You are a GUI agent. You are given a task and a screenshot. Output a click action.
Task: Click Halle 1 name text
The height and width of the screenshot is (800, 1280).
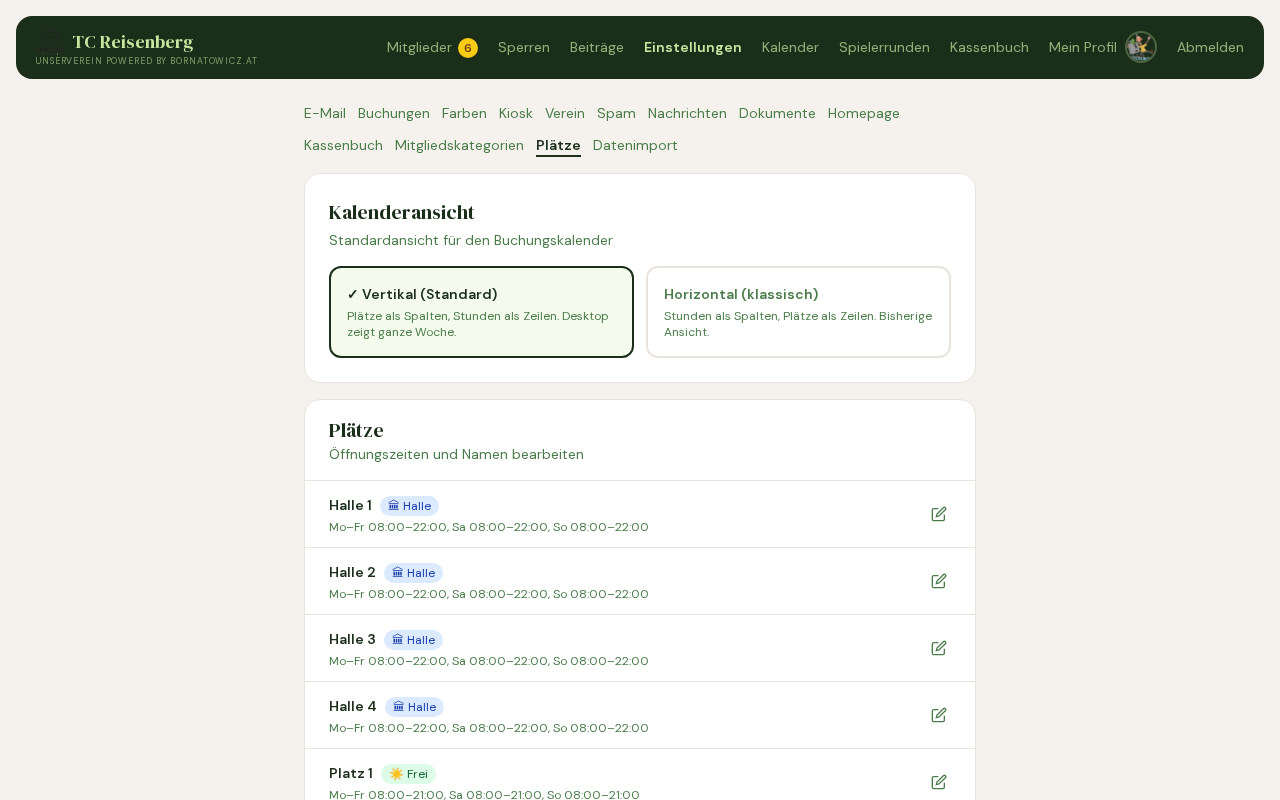(x=350, y=505)
